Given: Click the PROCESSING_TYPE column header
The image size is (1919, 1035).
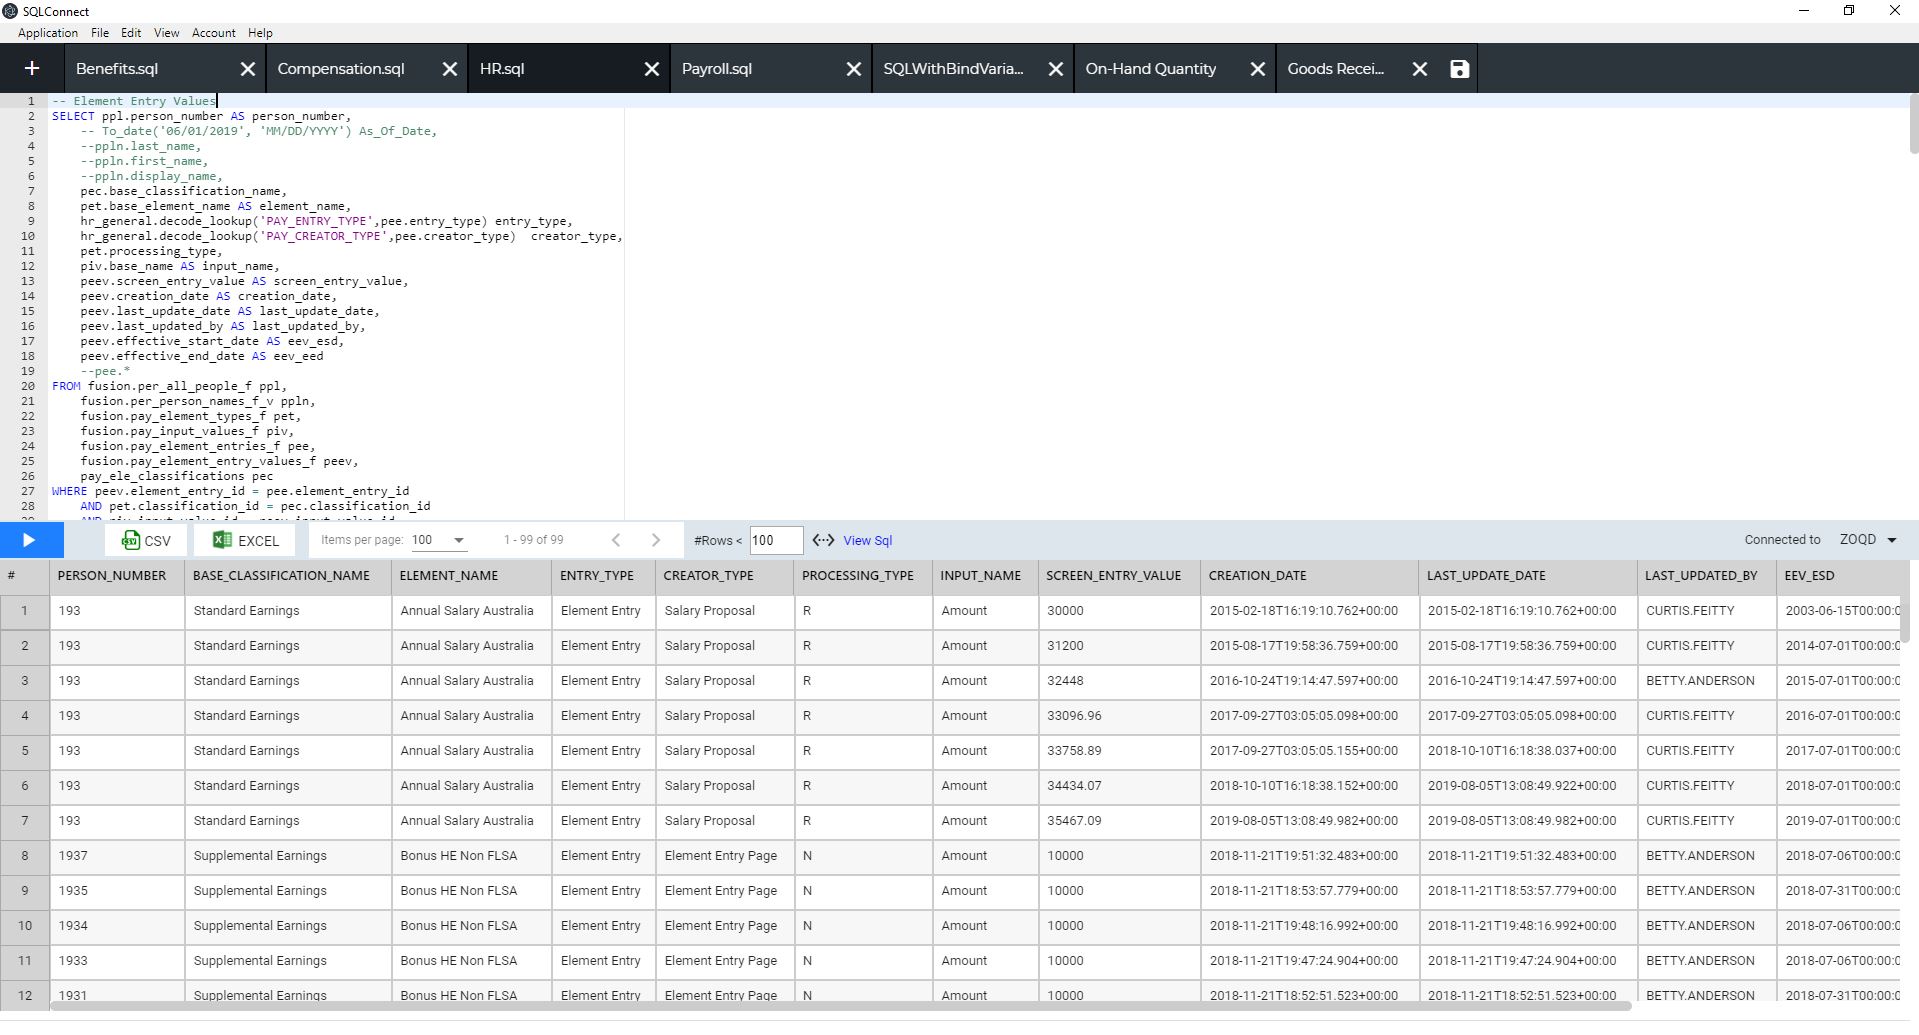Looking at the screenshot, I should [x=863, y=576].
